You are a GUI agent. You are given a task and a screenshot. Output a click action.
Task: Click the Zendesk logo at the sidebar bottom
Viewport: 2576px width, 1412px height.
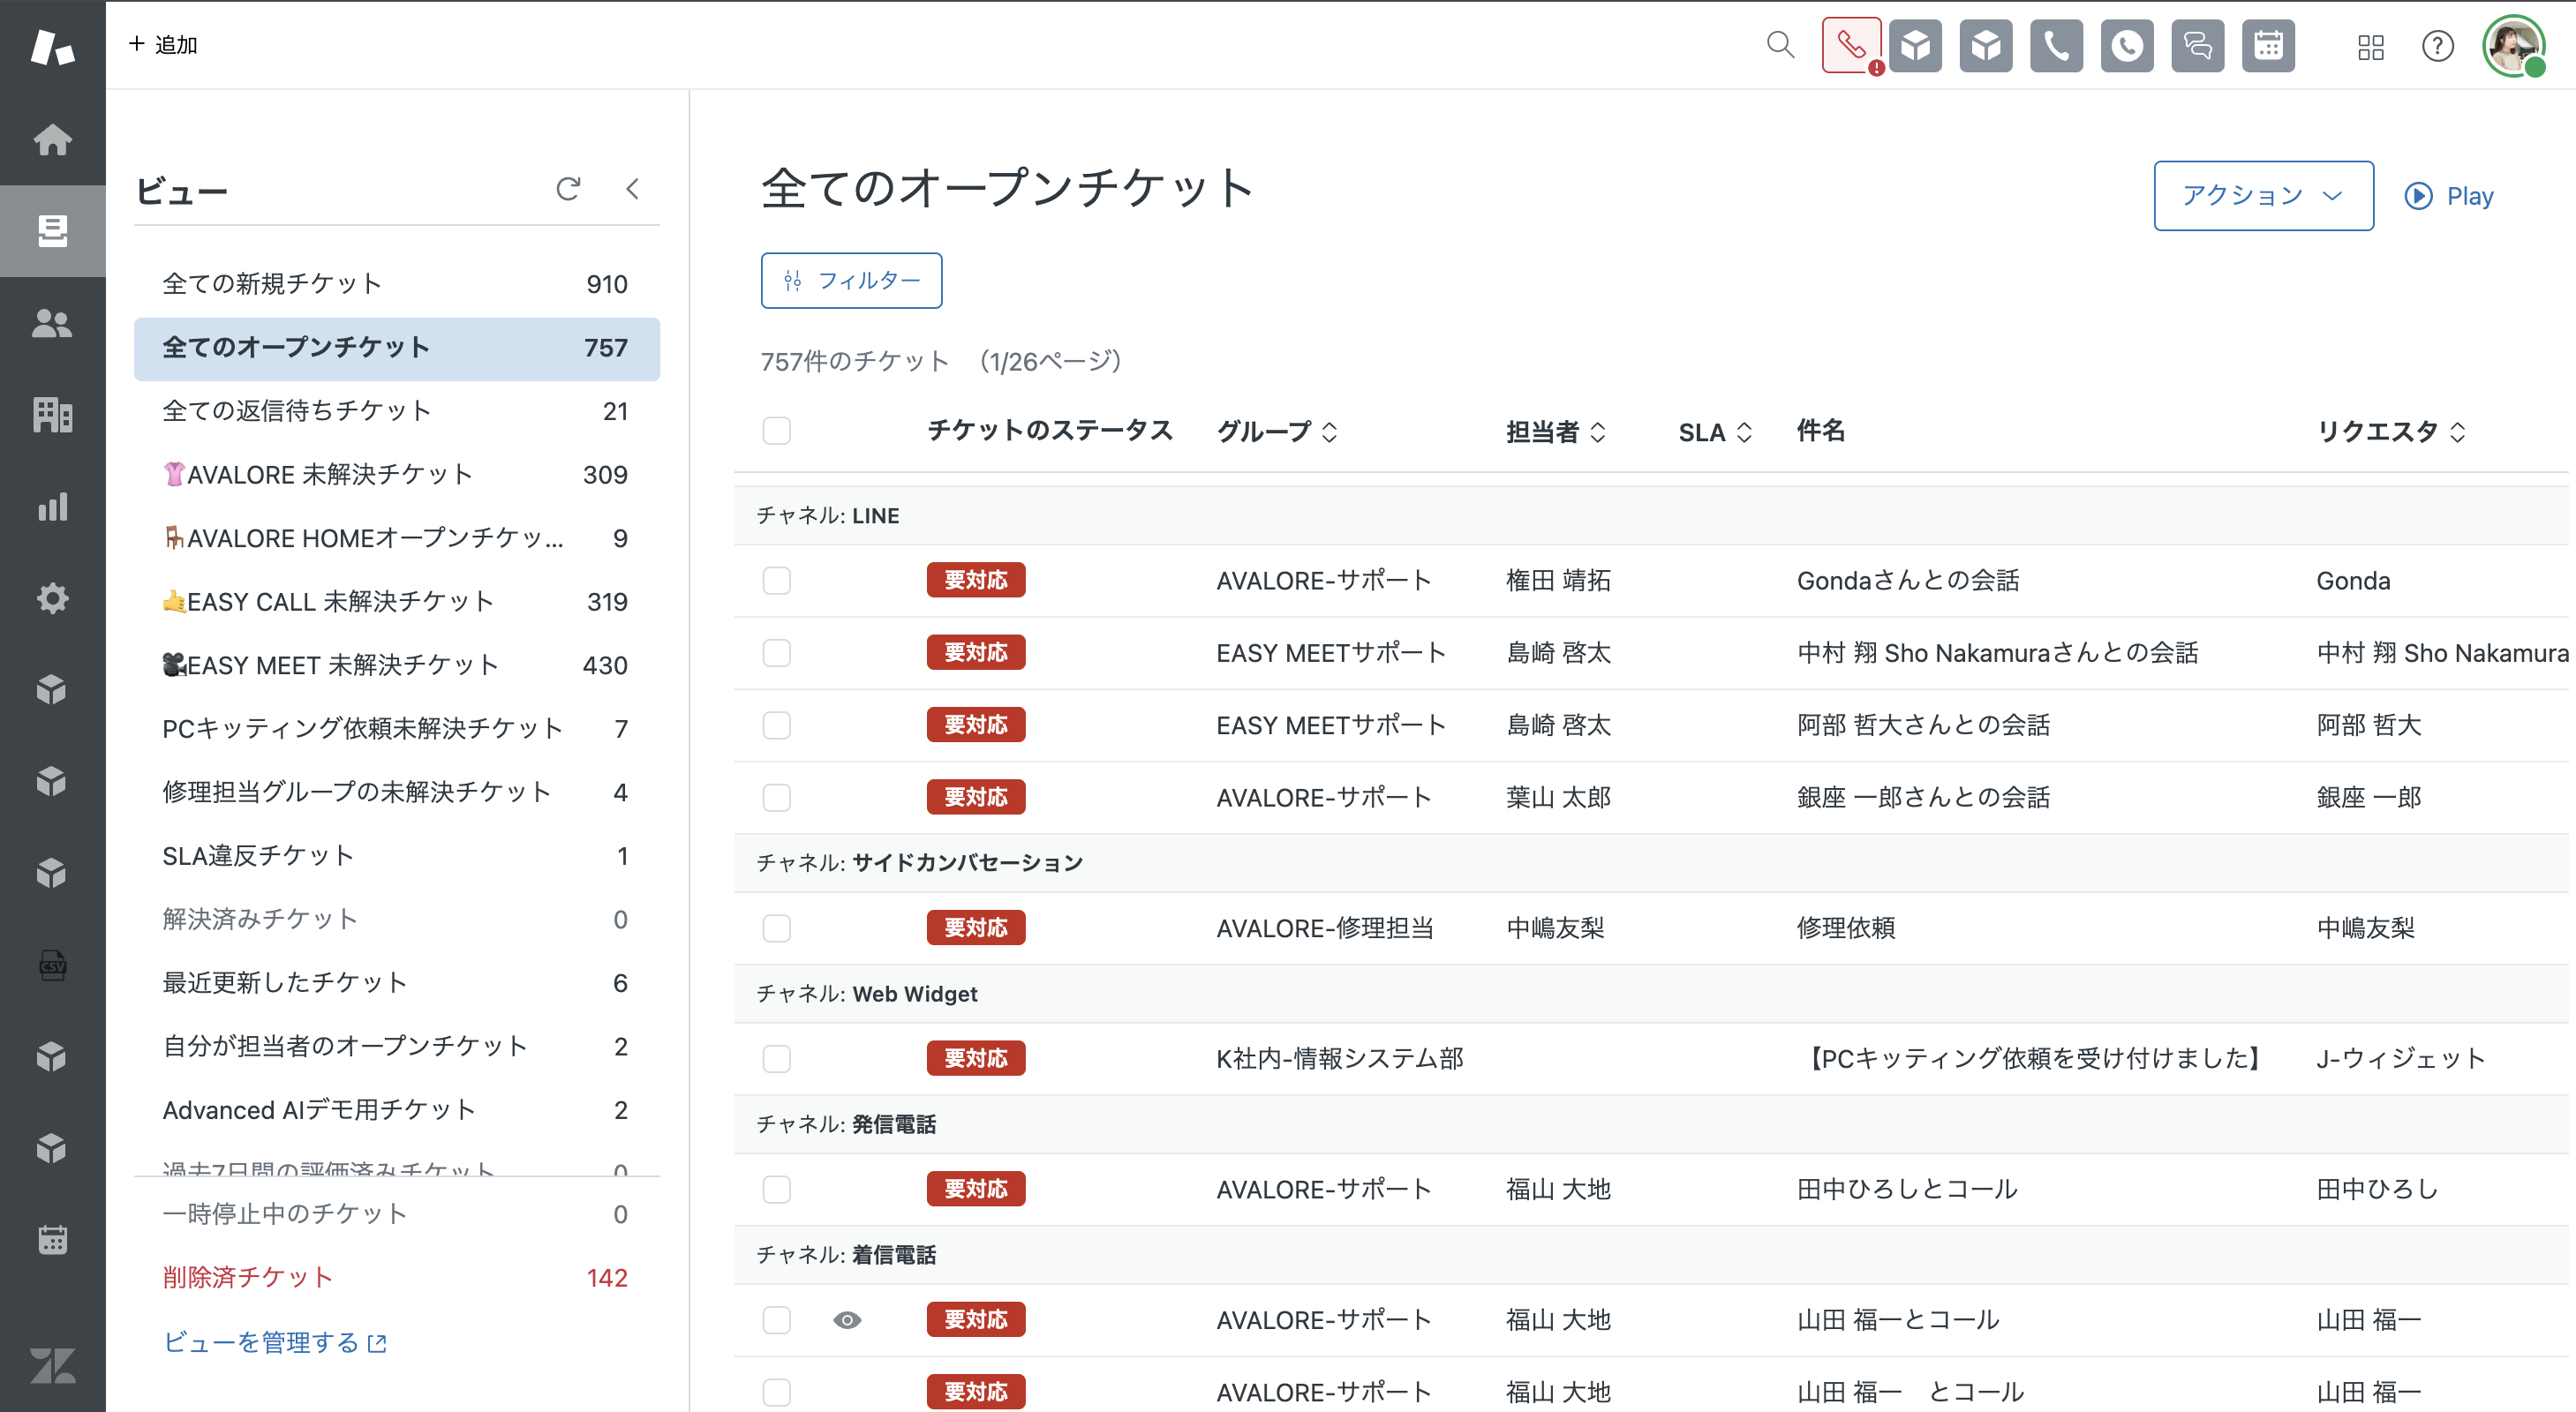tap(52, 1365)
